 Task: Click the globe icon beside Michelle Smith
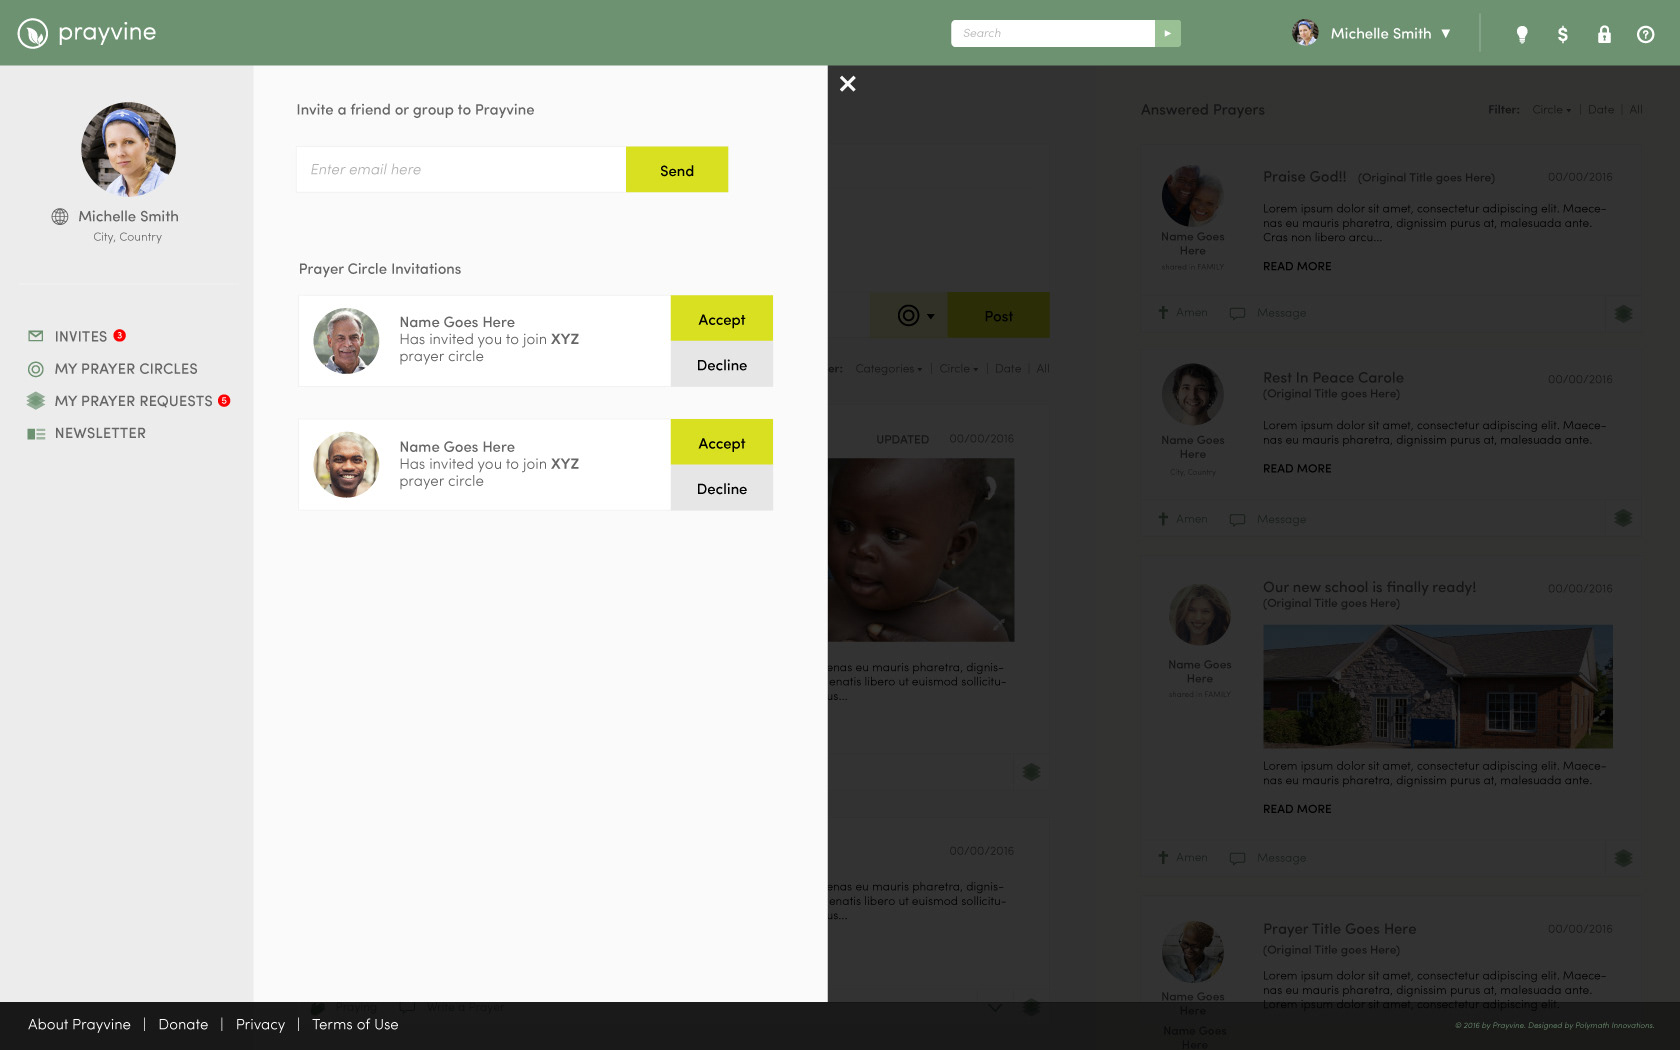click(60, 216)
